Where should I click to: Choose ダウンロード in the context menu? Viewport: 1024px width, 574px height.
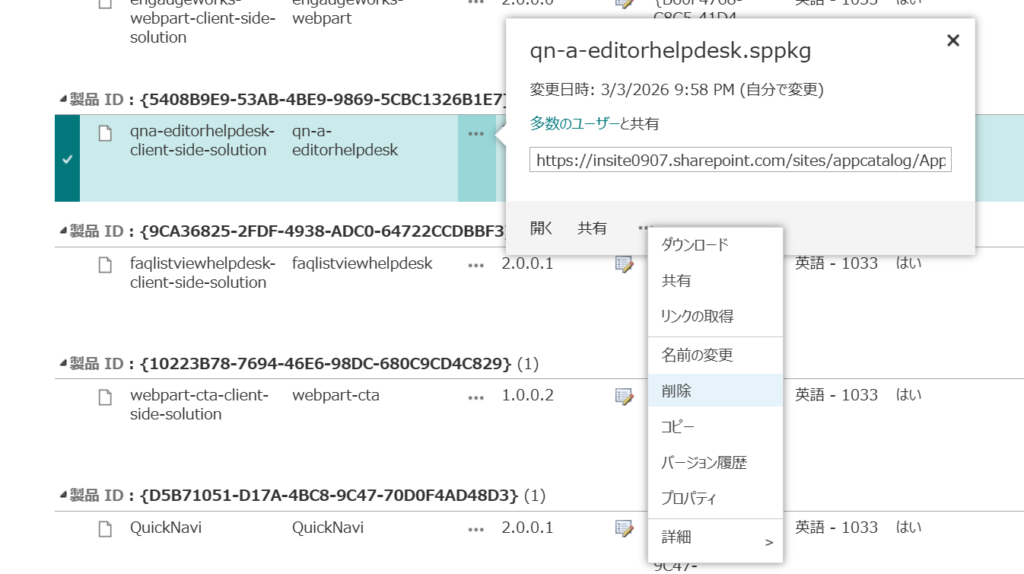(x=694, y=245)
